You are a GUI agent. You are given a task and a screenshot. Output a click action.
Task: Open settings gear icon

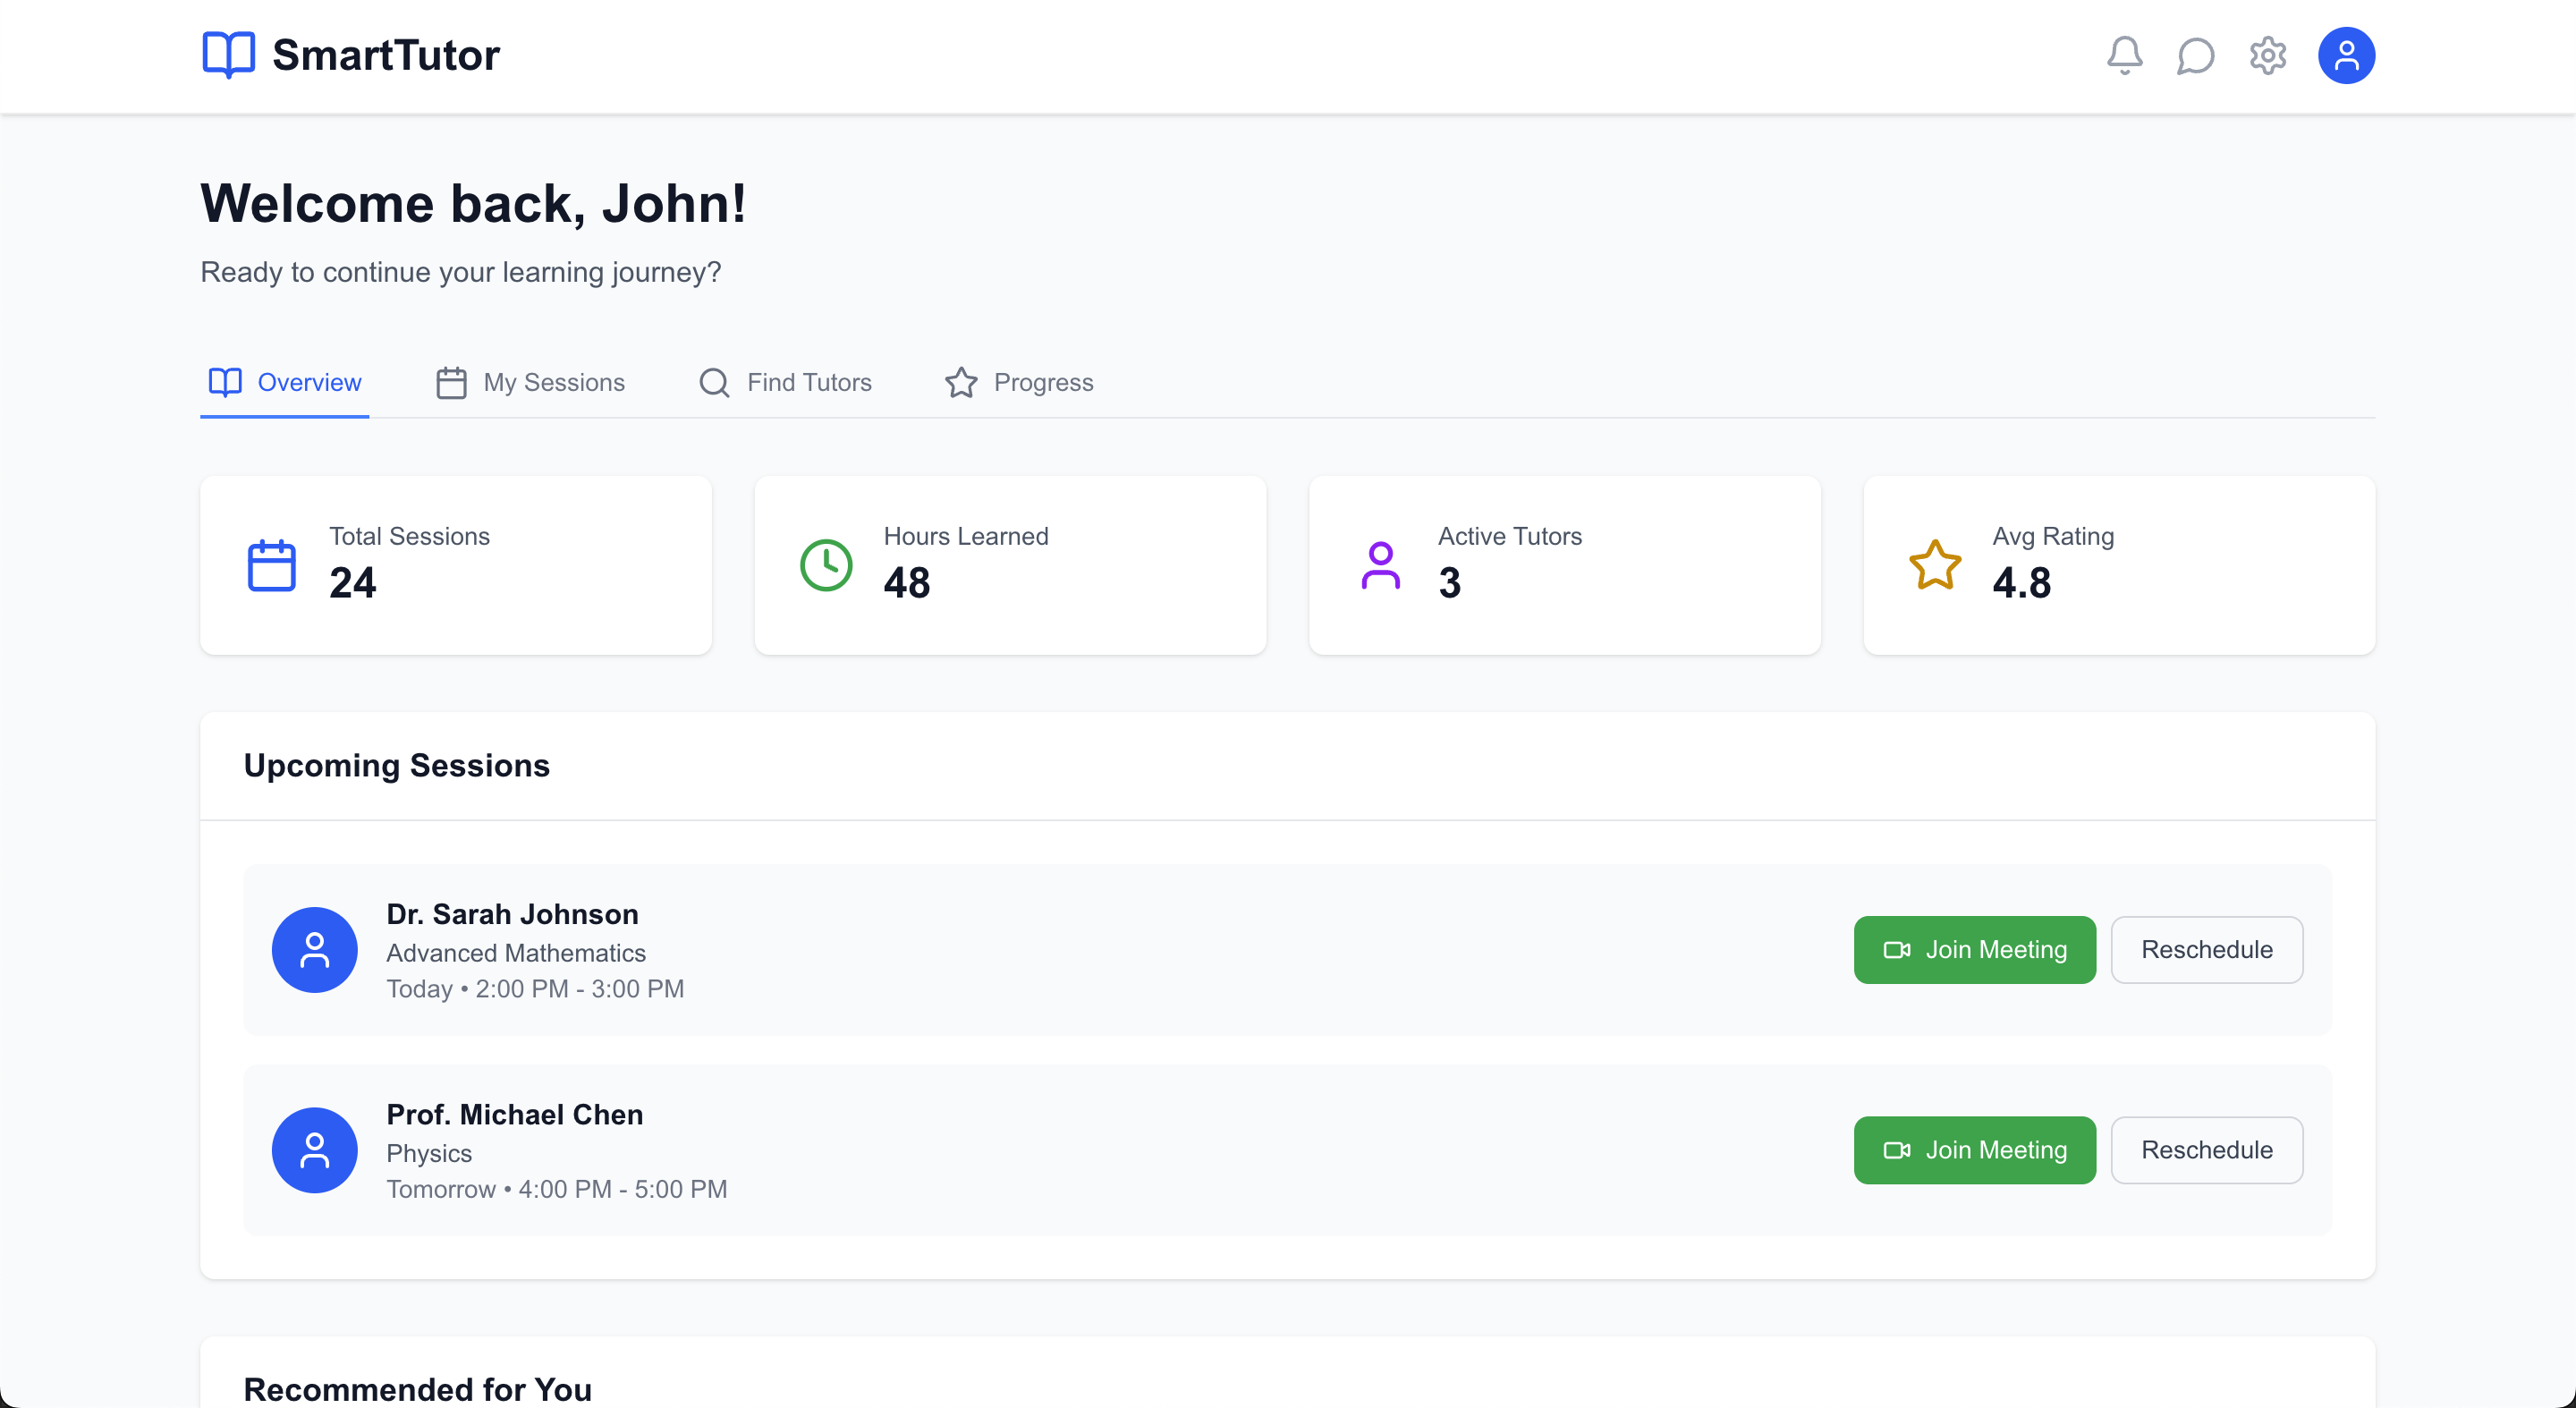click(2267, 55)
